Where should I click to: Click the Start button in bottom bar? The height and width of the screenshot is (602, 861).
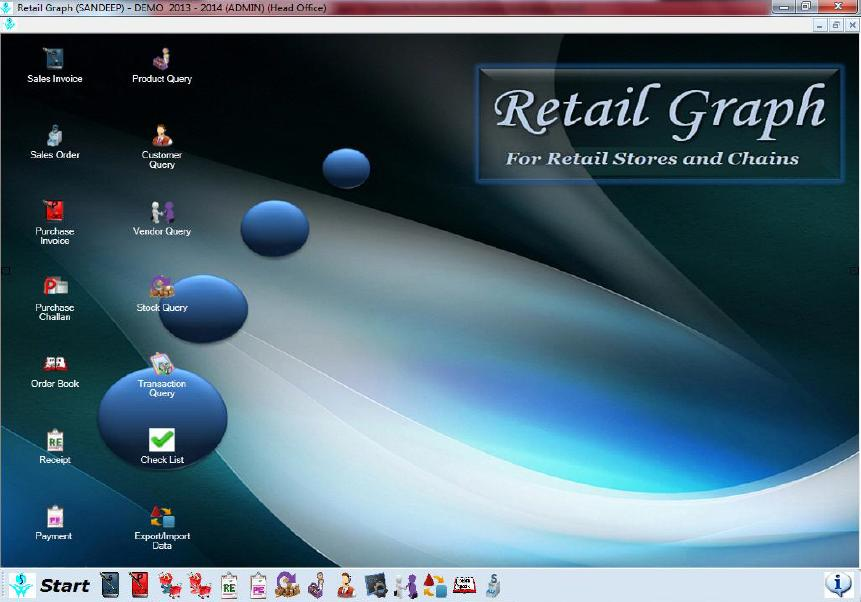(x=65, y=586)
